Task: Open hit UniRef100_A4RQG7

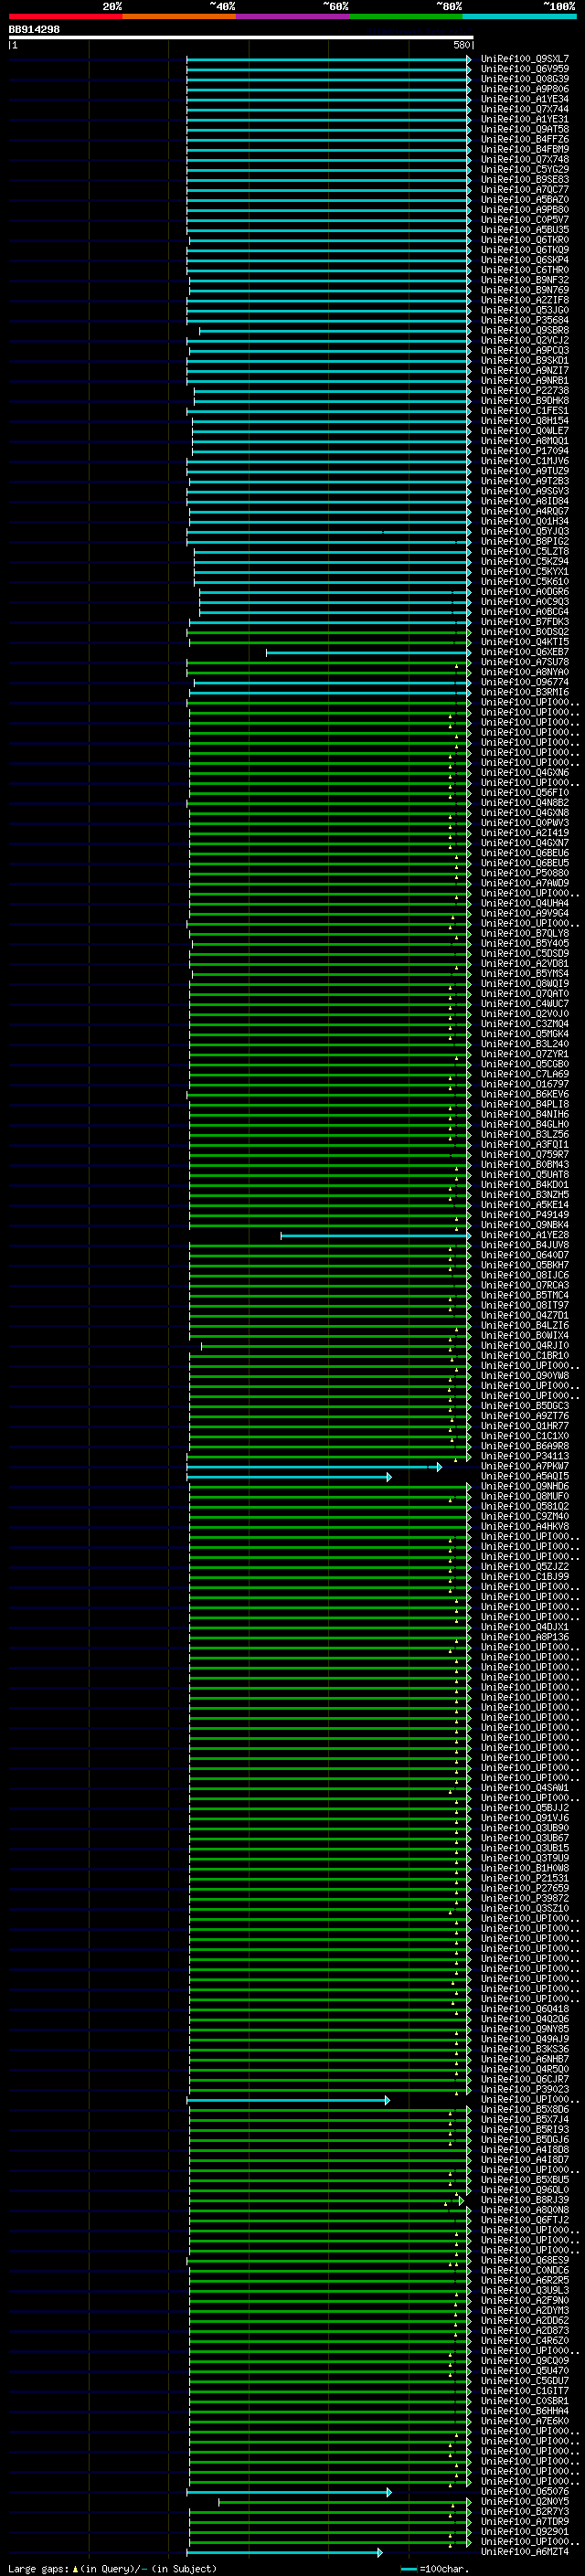Action: [x=524, y=511]
